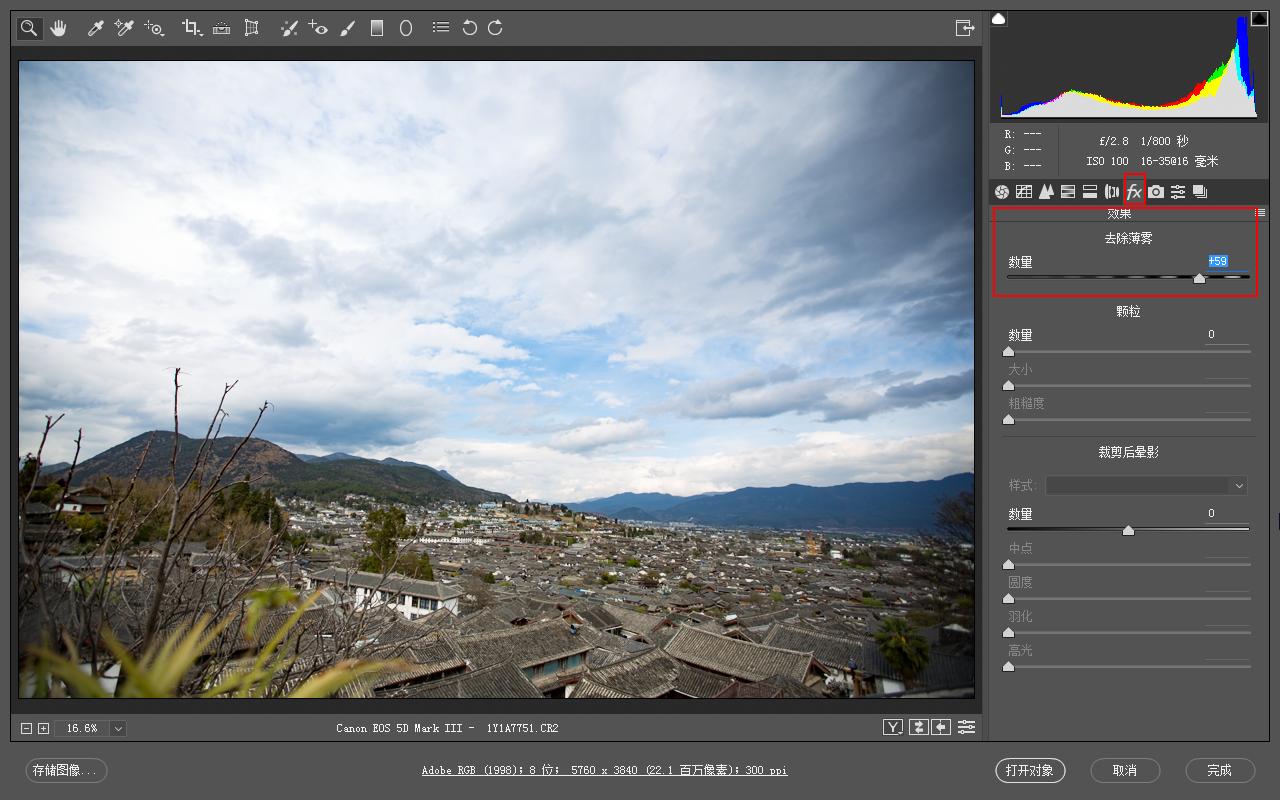The image size is (1280, 800).
Task: Open the 效果 panel flyout menu
Action: 1260,213
